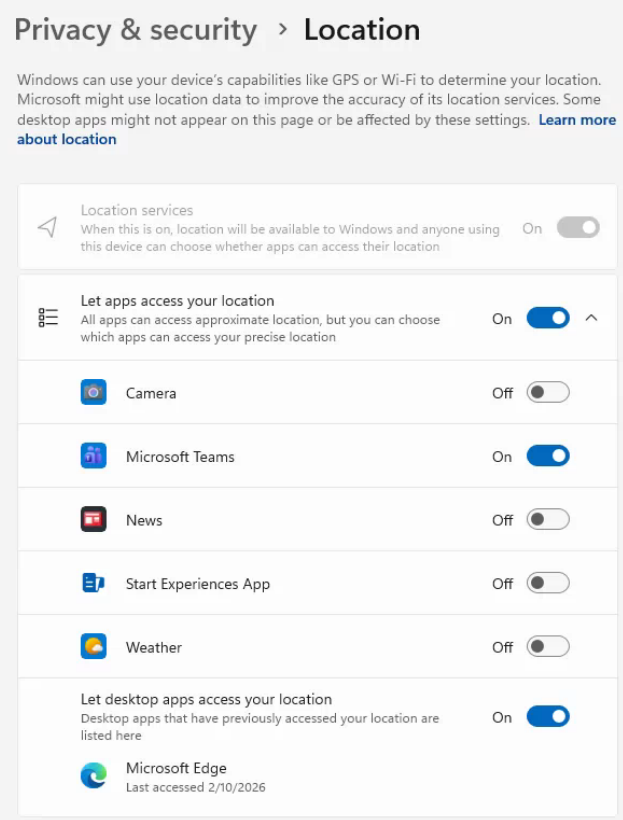This screenshot has height=820, width=623.
Task: Enable location toggle for Weather
Action: point(547,647)
